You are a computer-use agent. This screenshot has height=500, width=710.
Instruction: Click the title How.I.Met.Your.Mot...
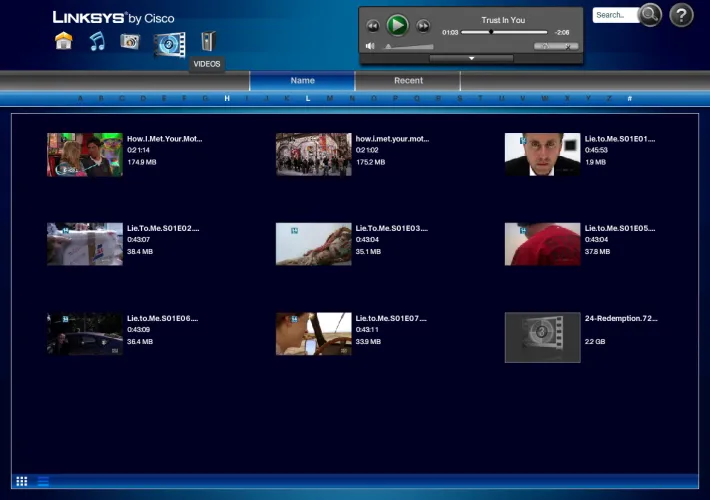[x=164, y=139]
